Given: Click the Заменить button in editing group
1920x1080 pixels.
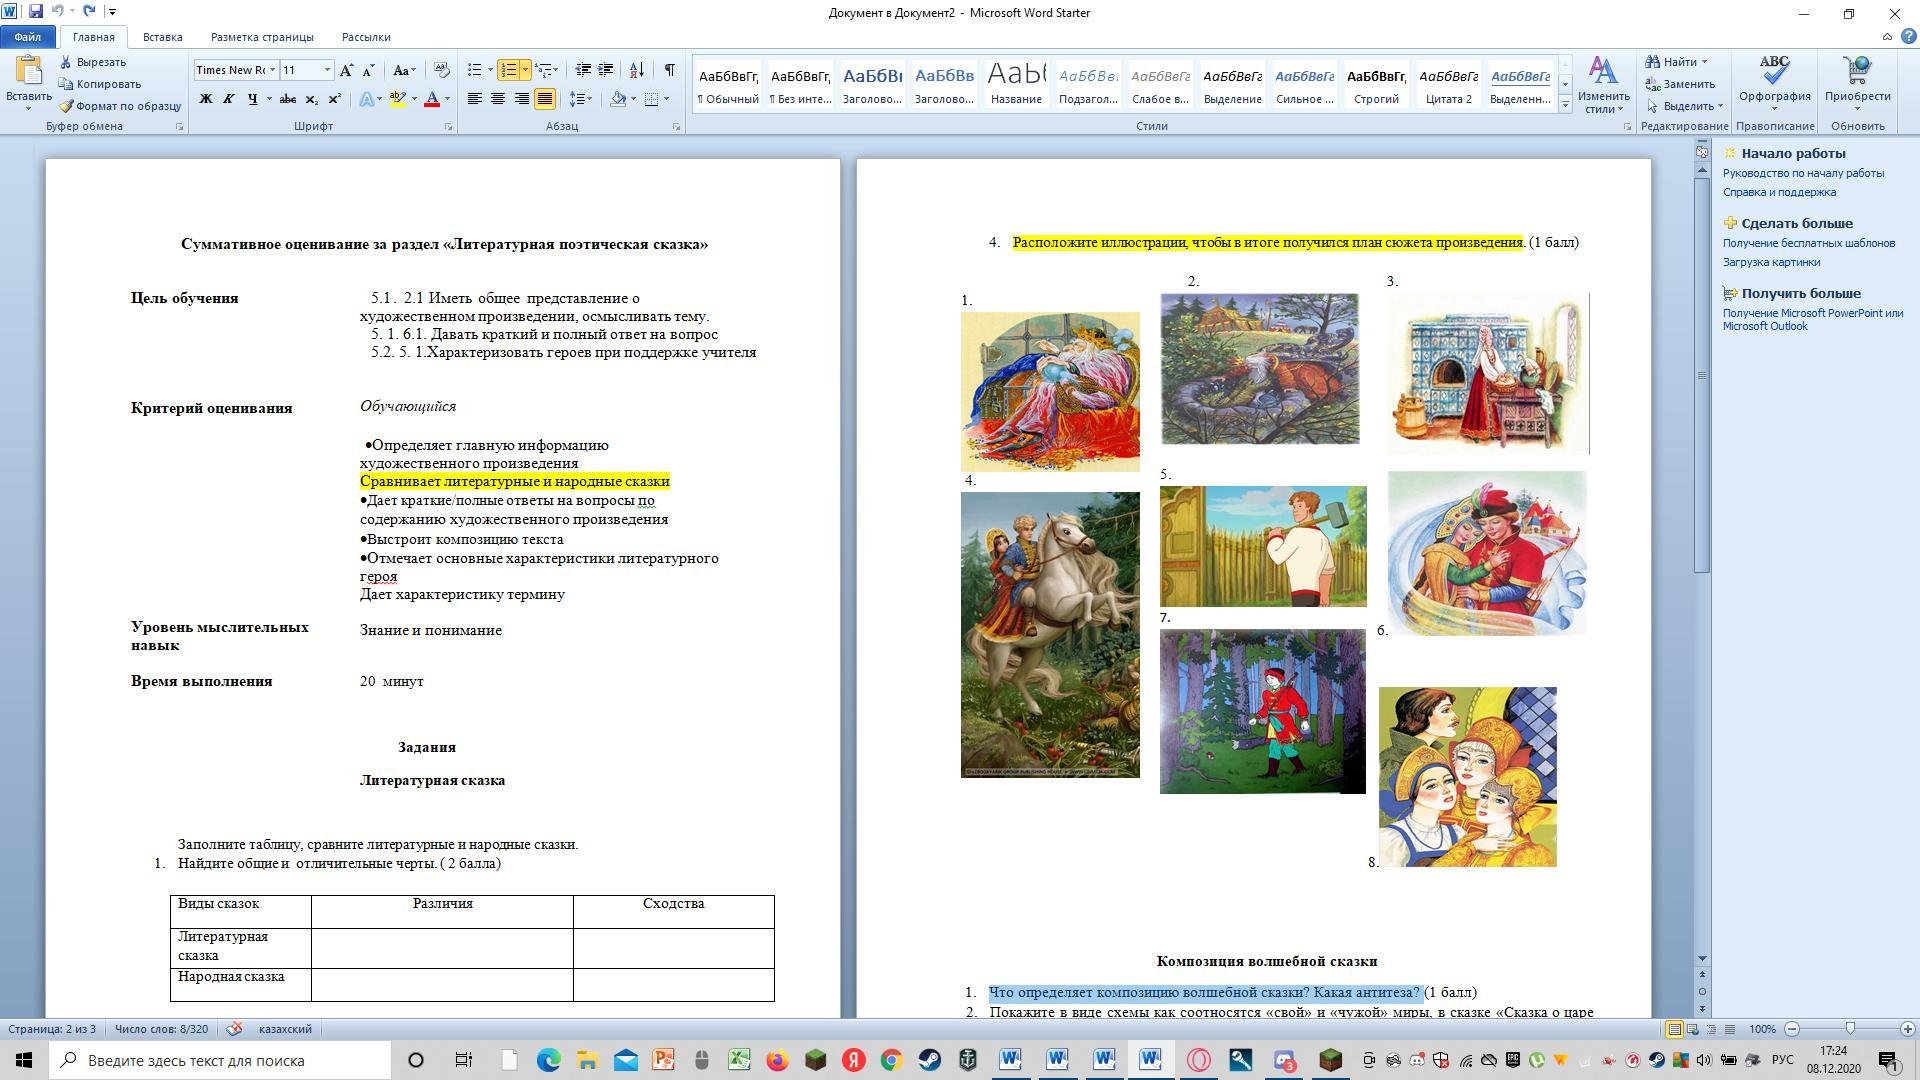Looking at the screenshot, I should point(1680,84).
